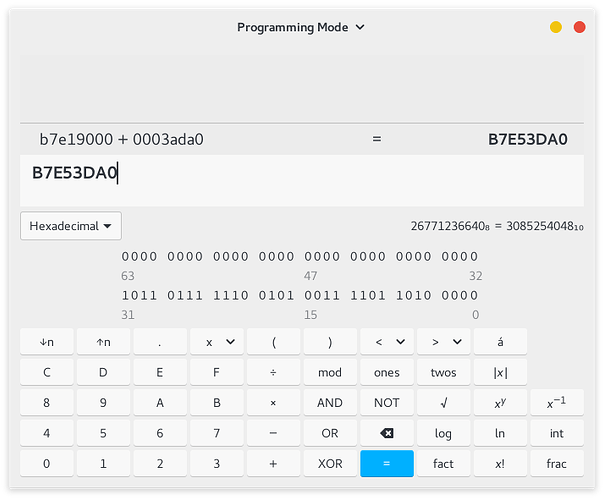
Task: Click the yellow minimize window button
Action: [x=556, y=27]
